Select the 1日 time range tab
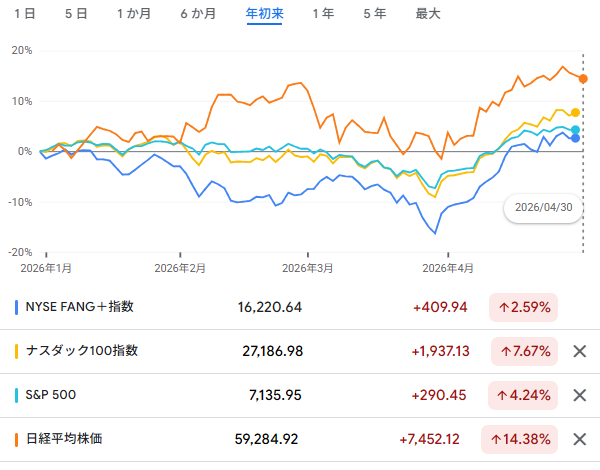The width and height of the screenshot is (600, 470). pyautogui.click(x=25, y=14)
